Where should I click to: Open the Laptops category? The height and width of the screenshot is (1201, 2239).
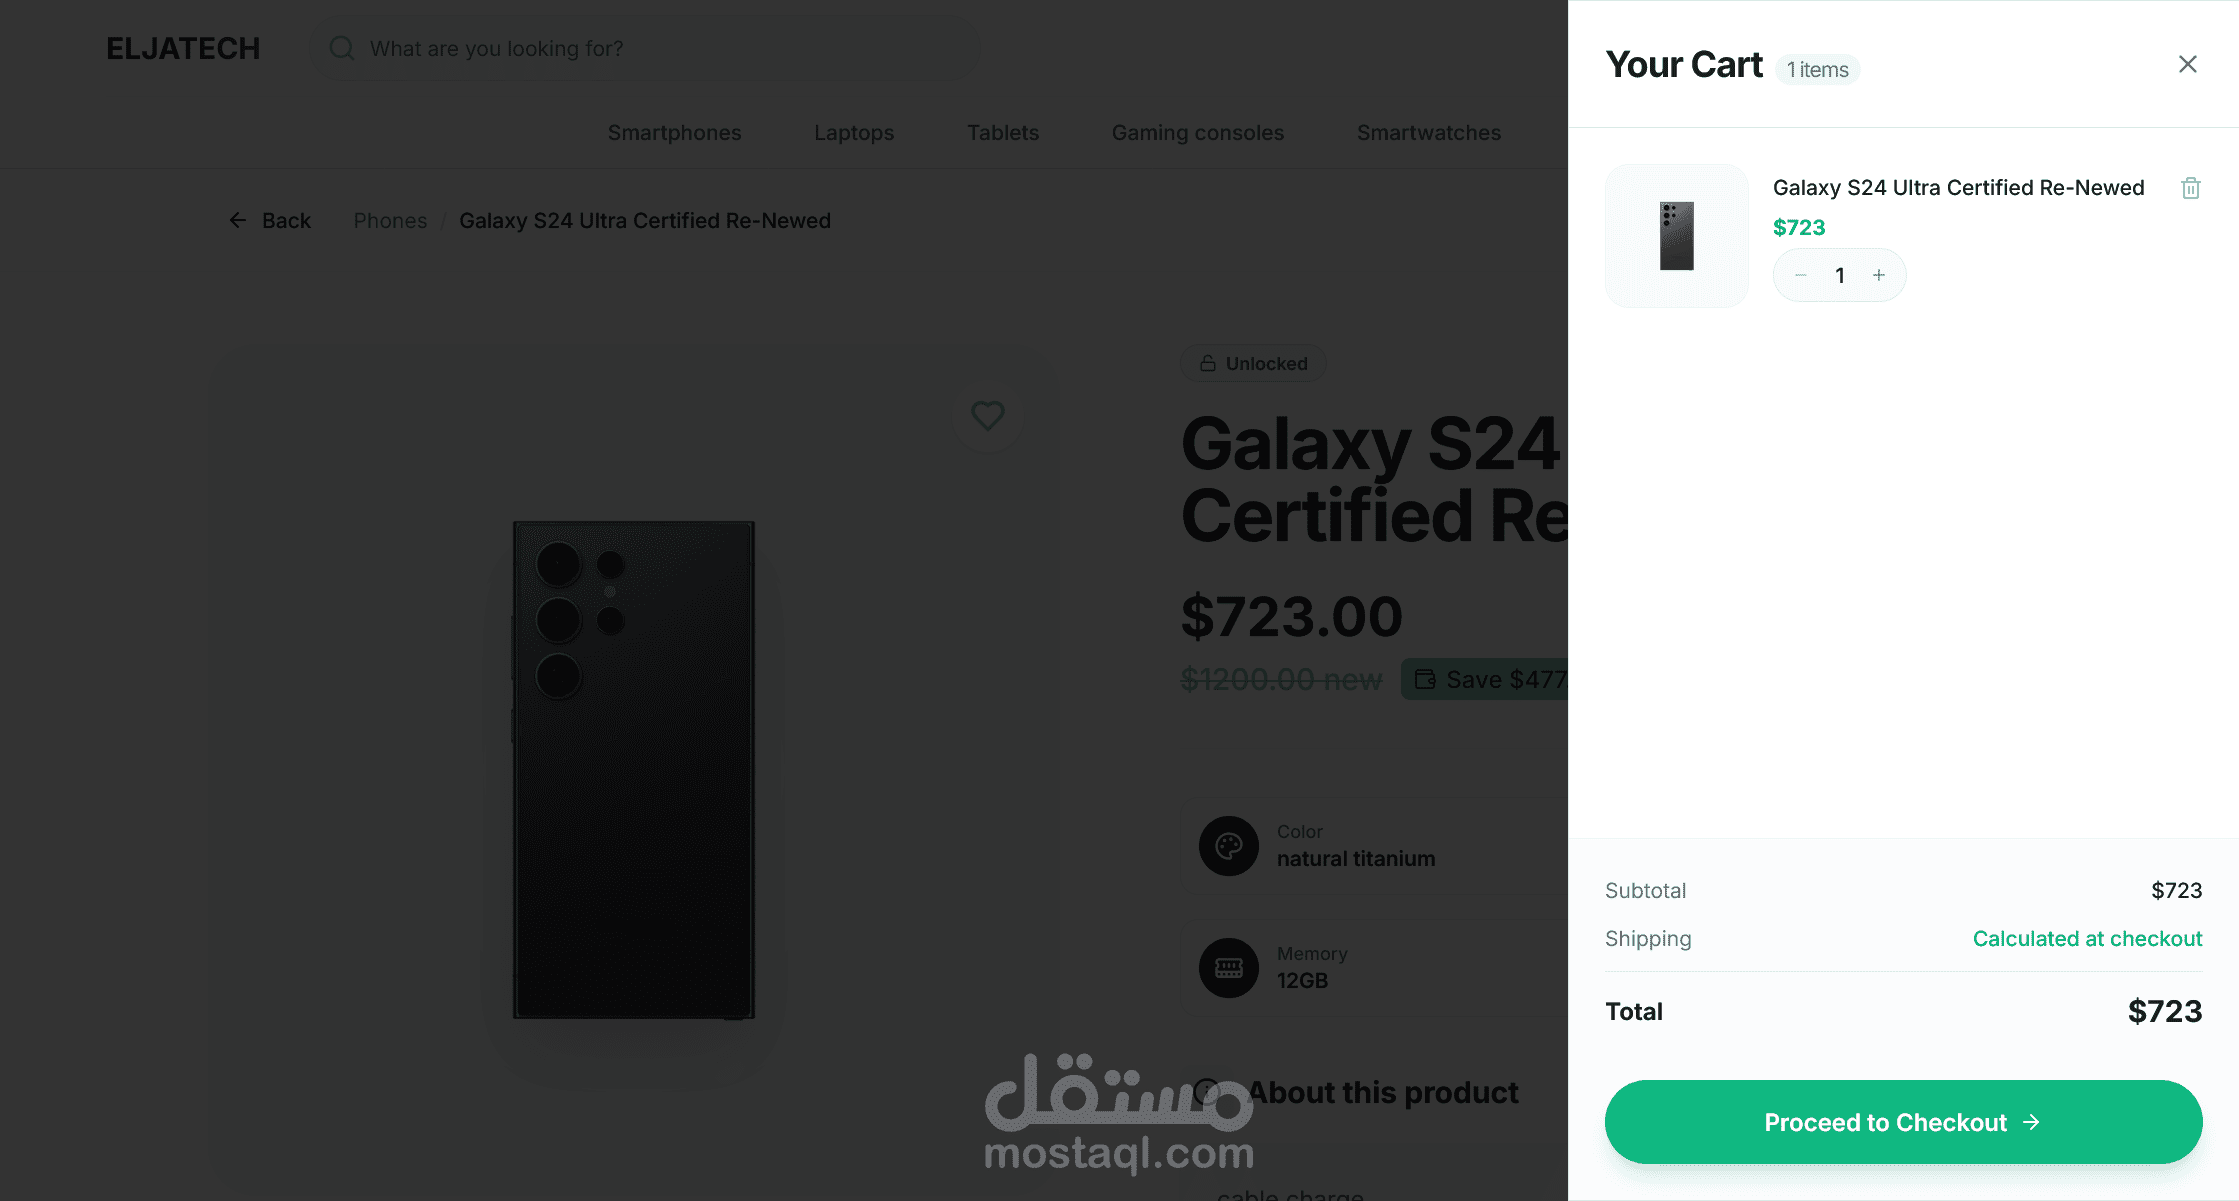click(853, 133)
